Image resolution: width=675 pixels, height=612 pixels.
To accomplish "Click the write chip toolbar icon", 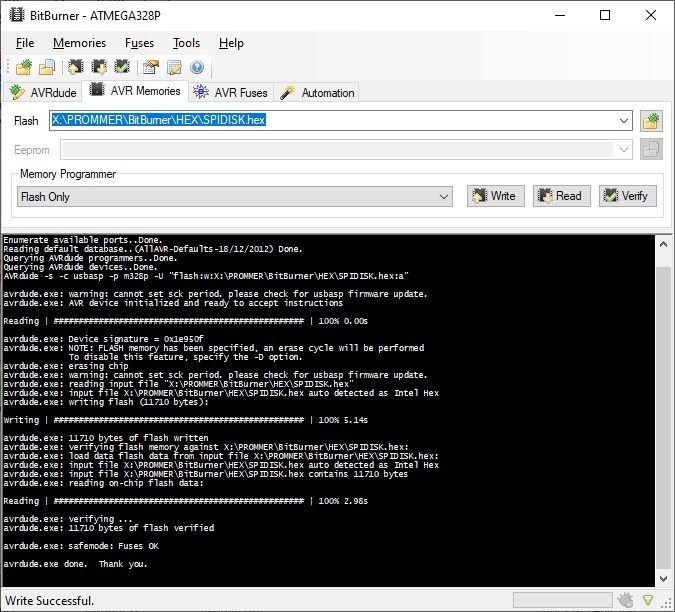I will click(x=76, y=67).
